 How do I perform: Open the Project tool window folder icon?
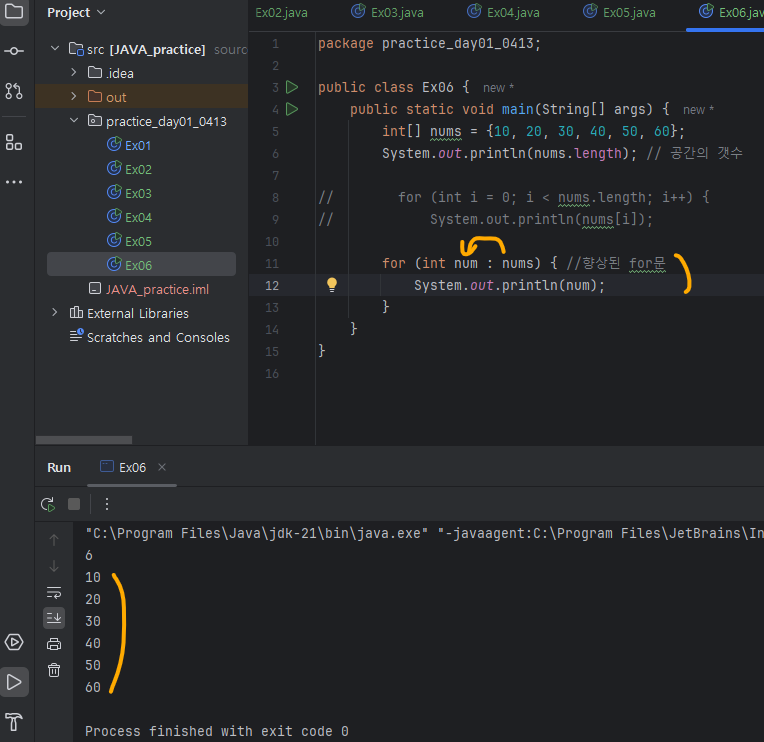[14, 11]
